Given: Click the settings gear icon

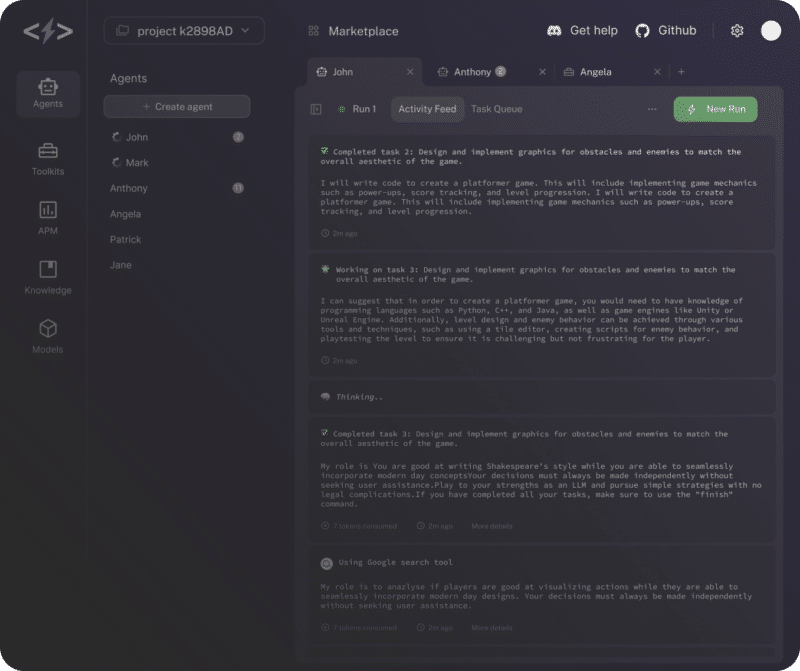Looking at the screenshot, I should click(737, 31).
